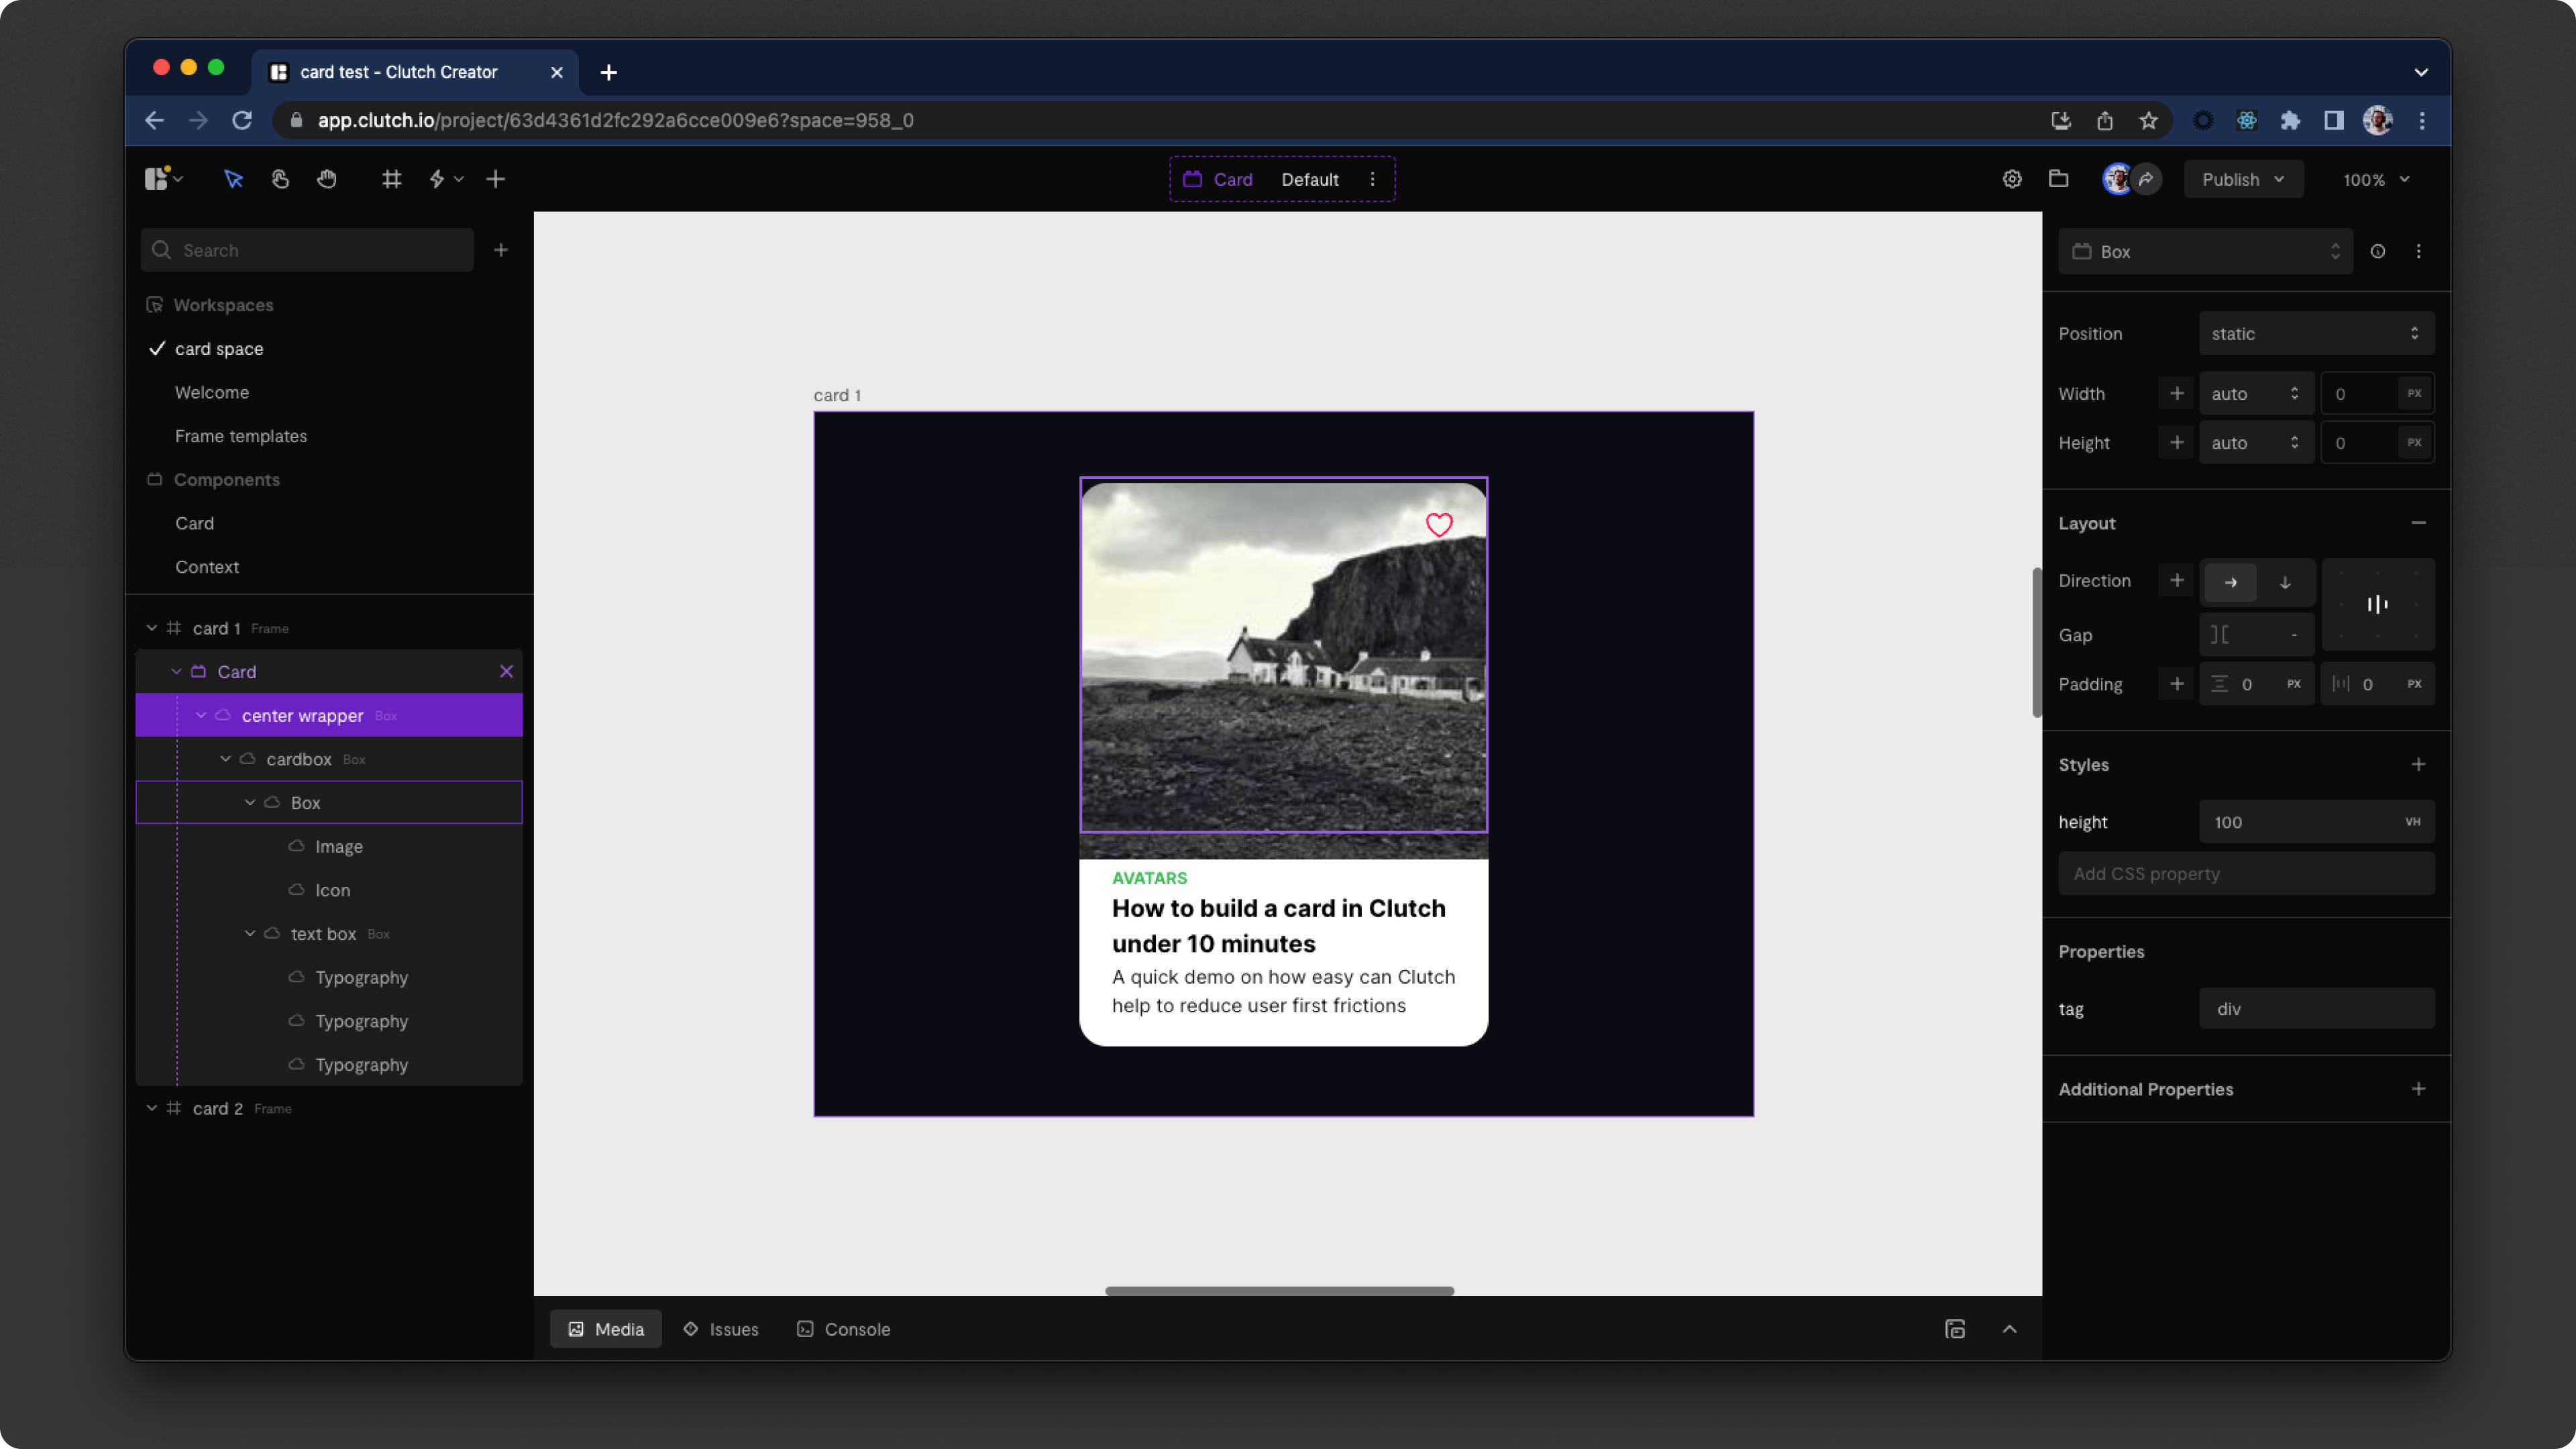The width and height of the screenshot is (2576, 1449).
Task: Click the heart icon on card image
Action: click(1438, 525)
